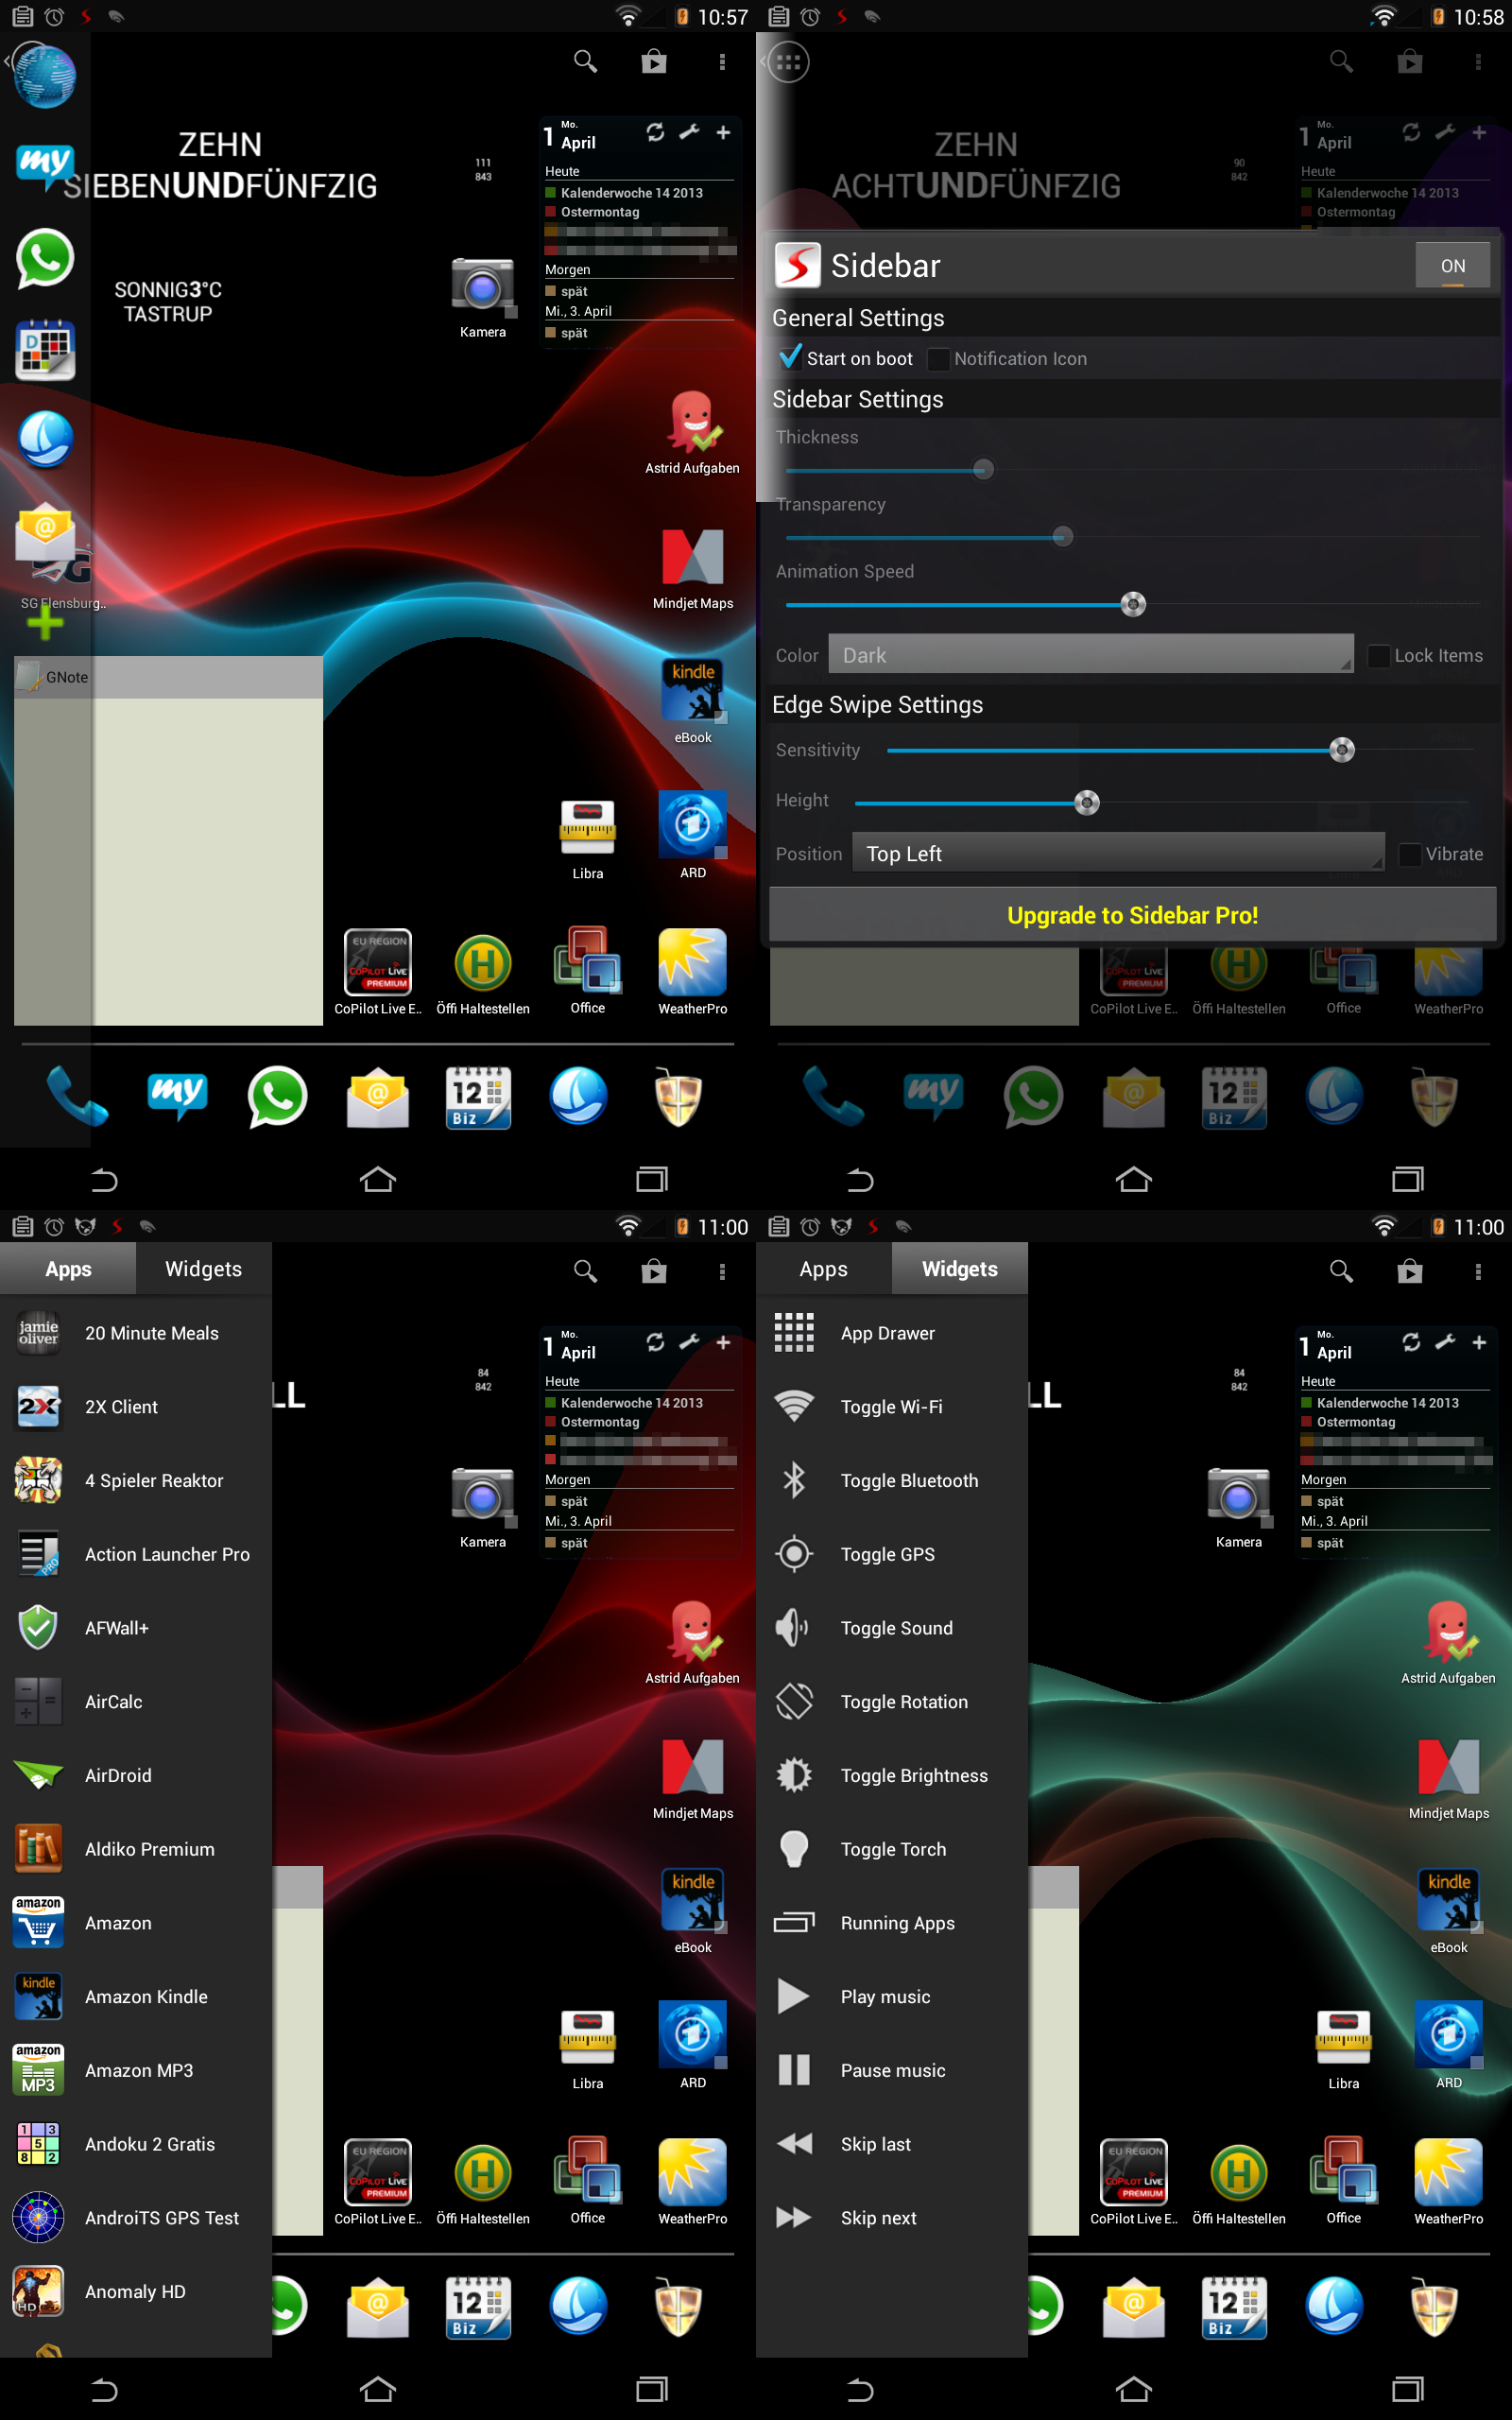Open overflow menu dots on 10:57 home screen
Viewport: 1512px width, 2420px height.
[722, 63]
